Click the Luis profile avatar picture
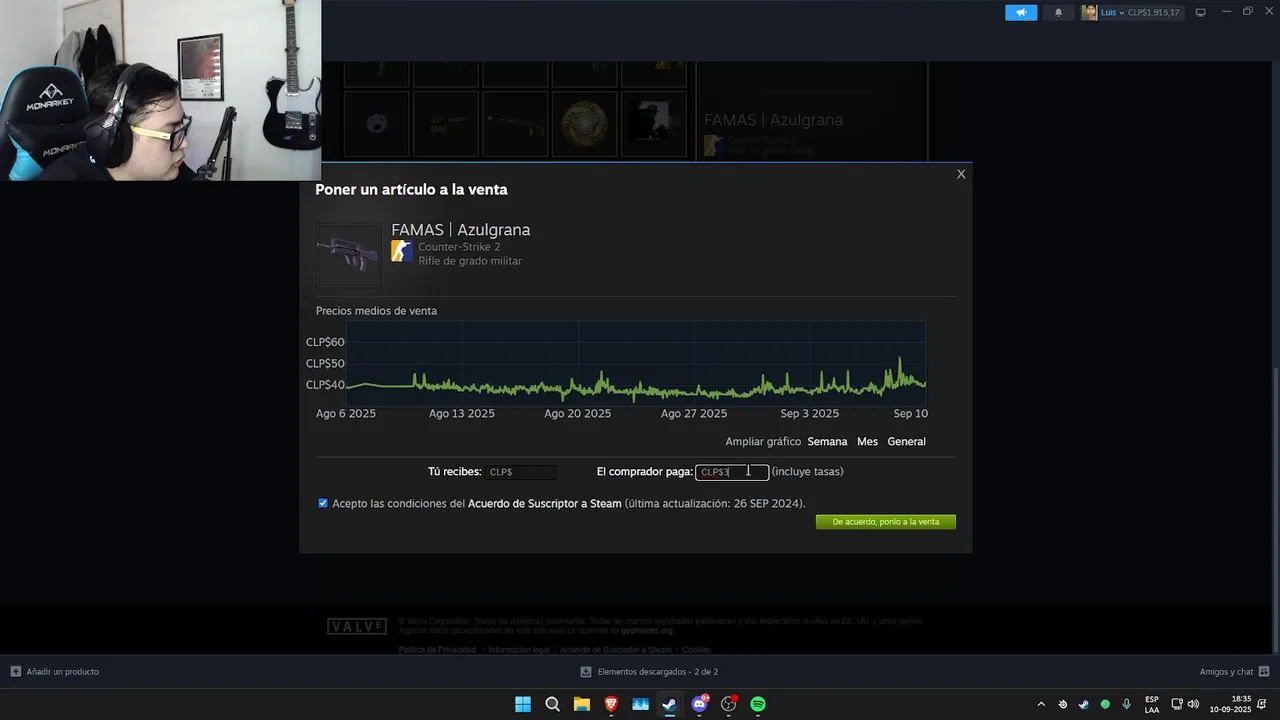1280x720 pixels. (1089, 12)
